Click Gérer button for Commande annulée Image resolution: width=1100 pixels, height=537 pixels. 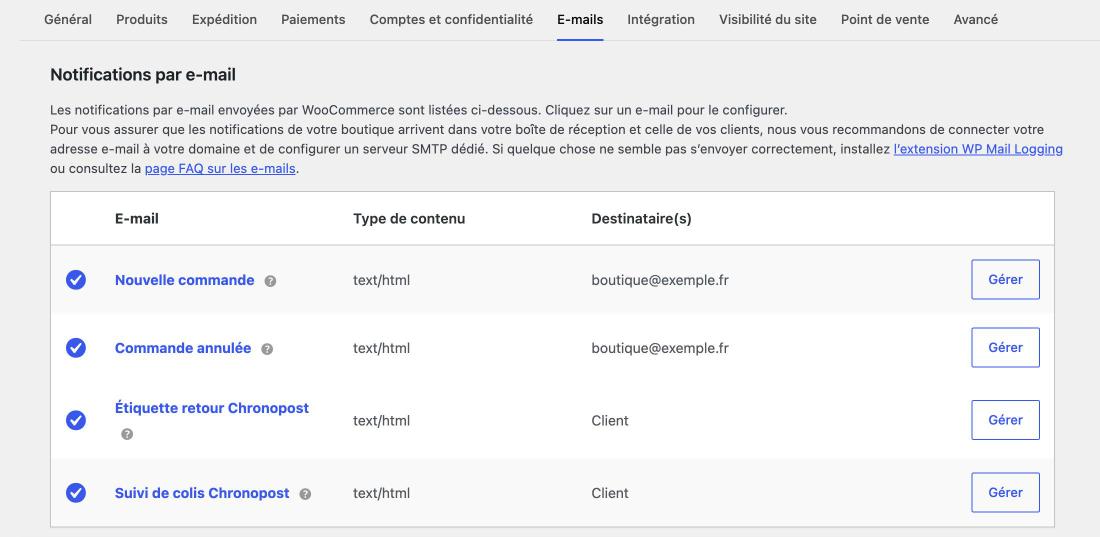pyautogui.click(x=1005, y=347)
